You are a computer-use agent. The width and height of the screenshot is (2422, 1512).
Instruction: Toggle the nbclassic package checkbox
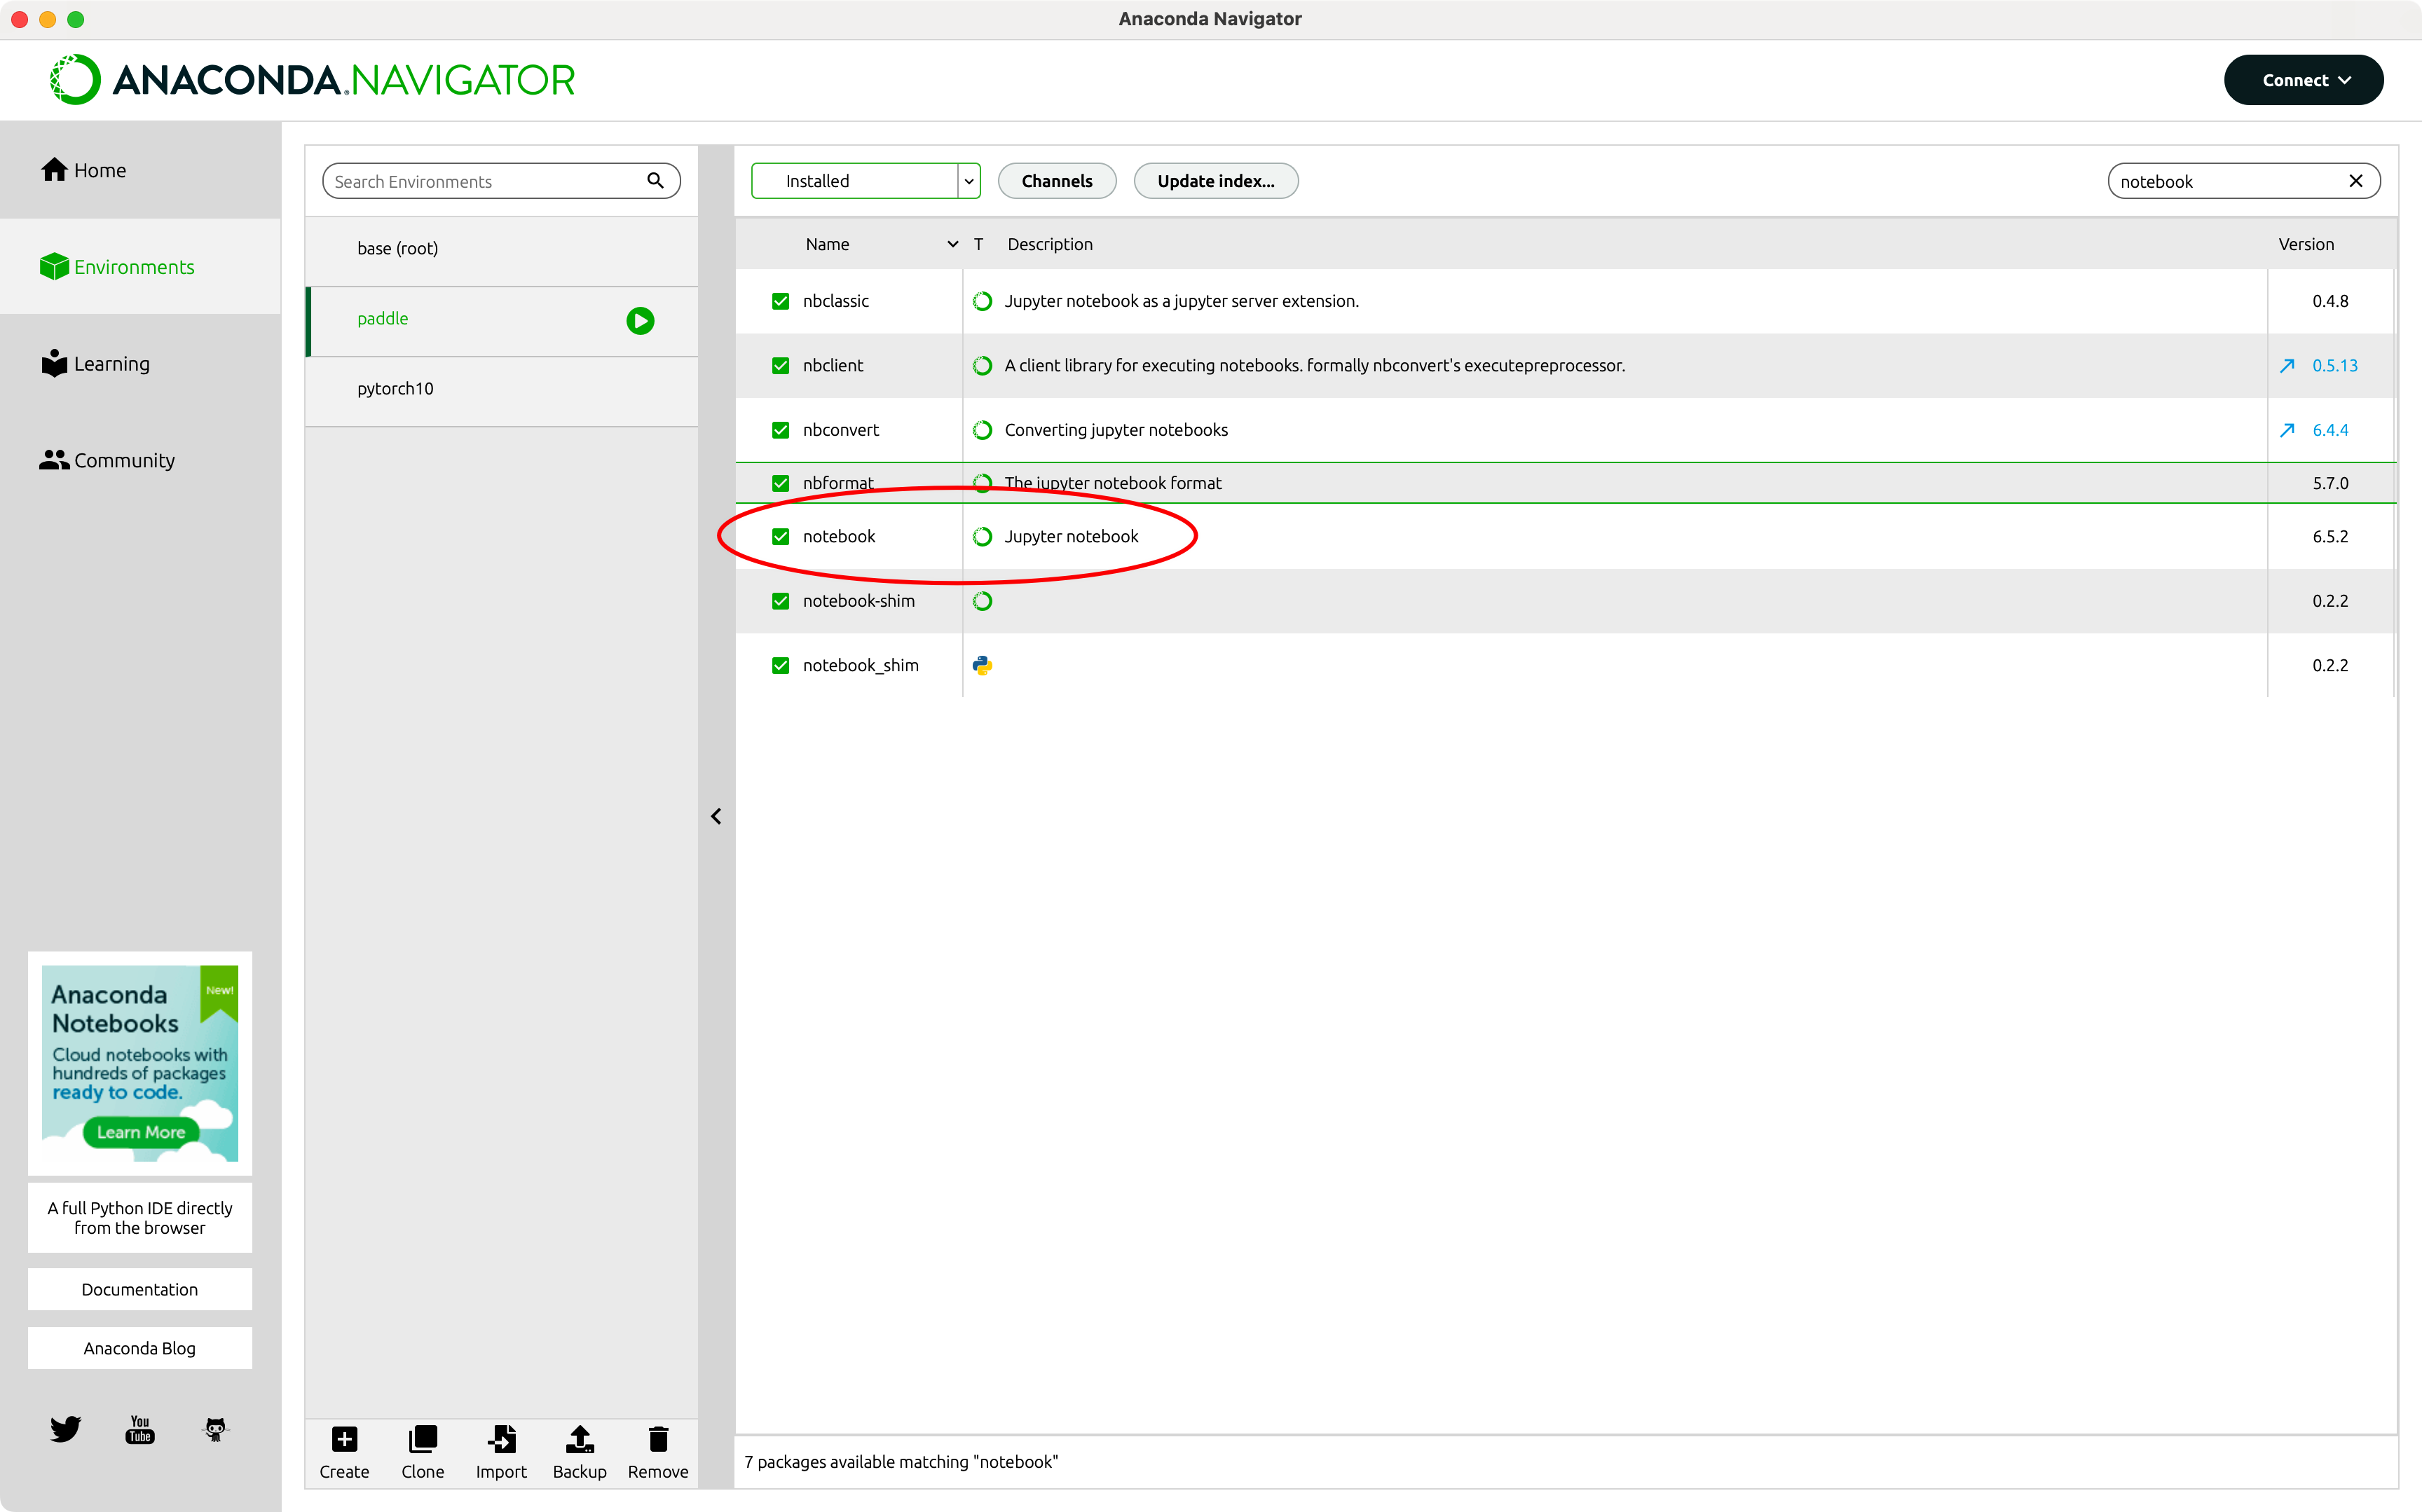click(x=780, y=301)
